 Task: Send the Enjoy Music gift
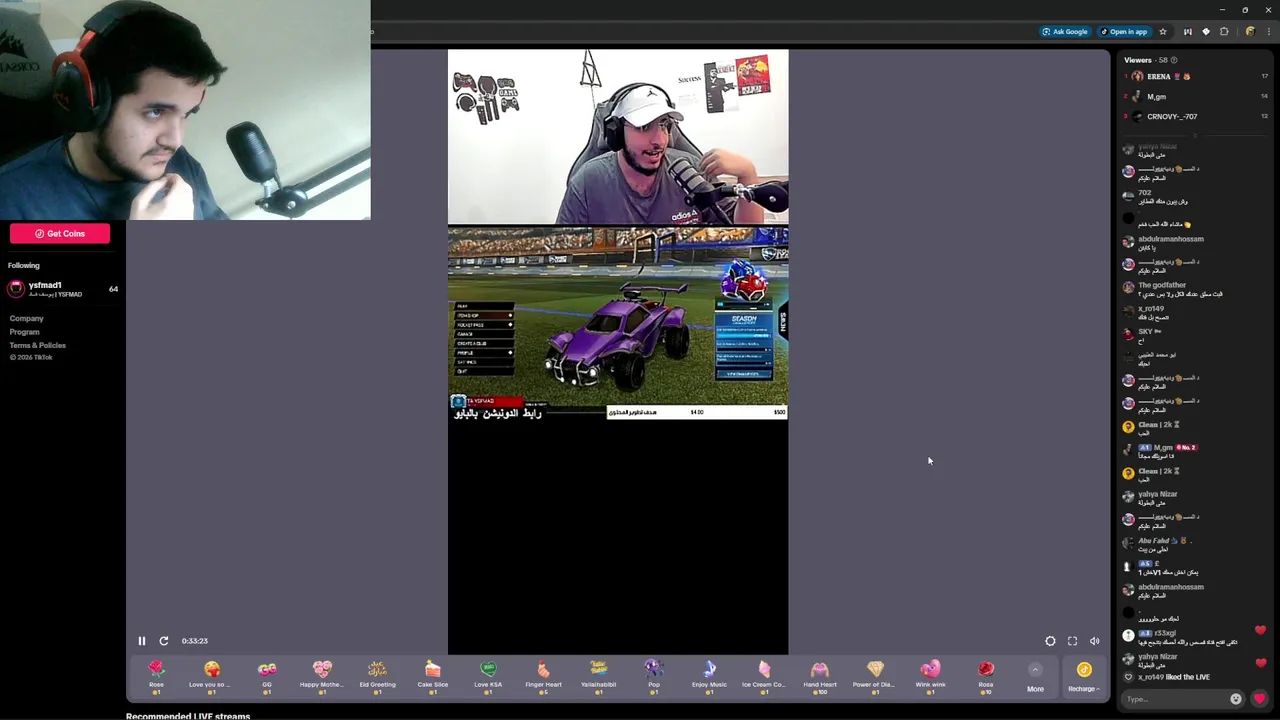[709, 676]
